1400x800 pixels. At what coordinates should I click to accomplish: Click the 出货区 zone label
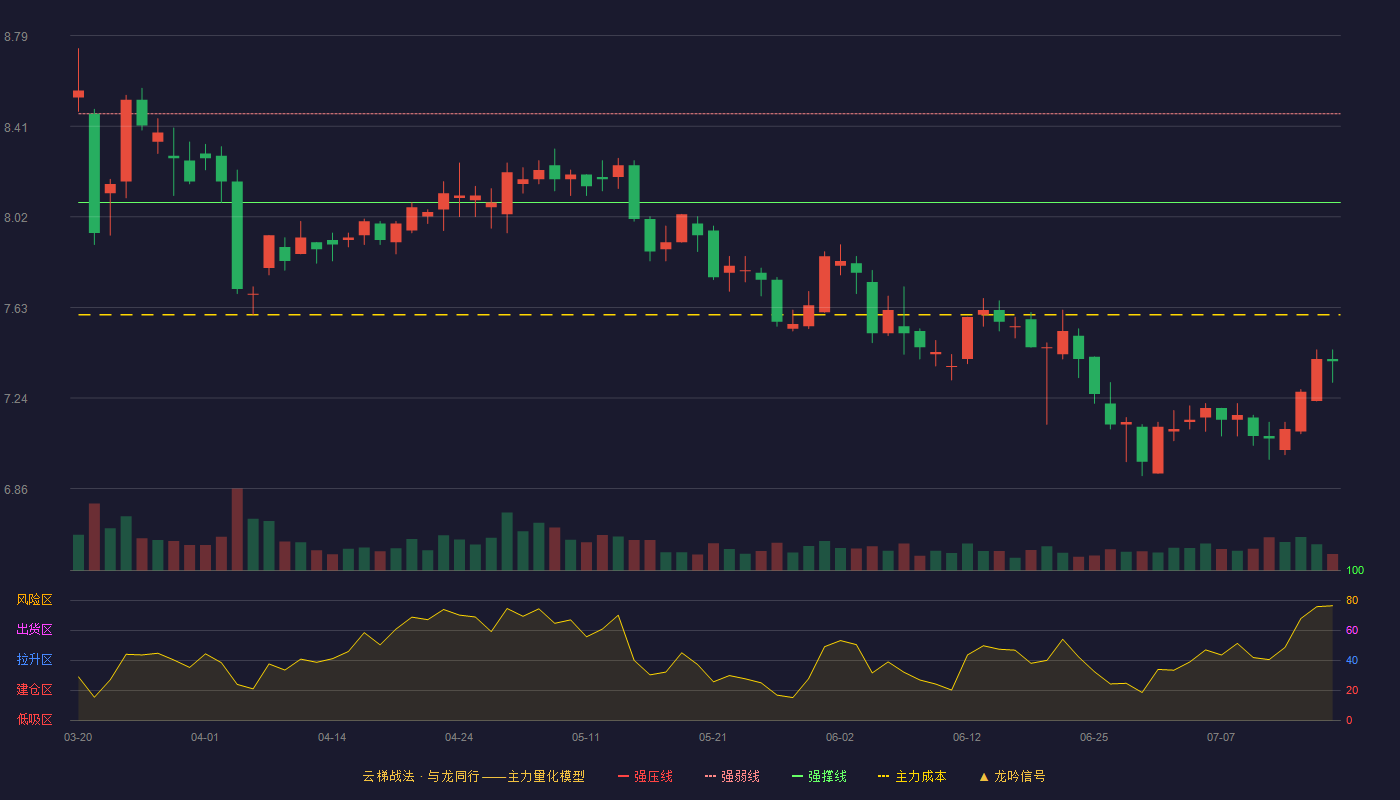(34, 630)
